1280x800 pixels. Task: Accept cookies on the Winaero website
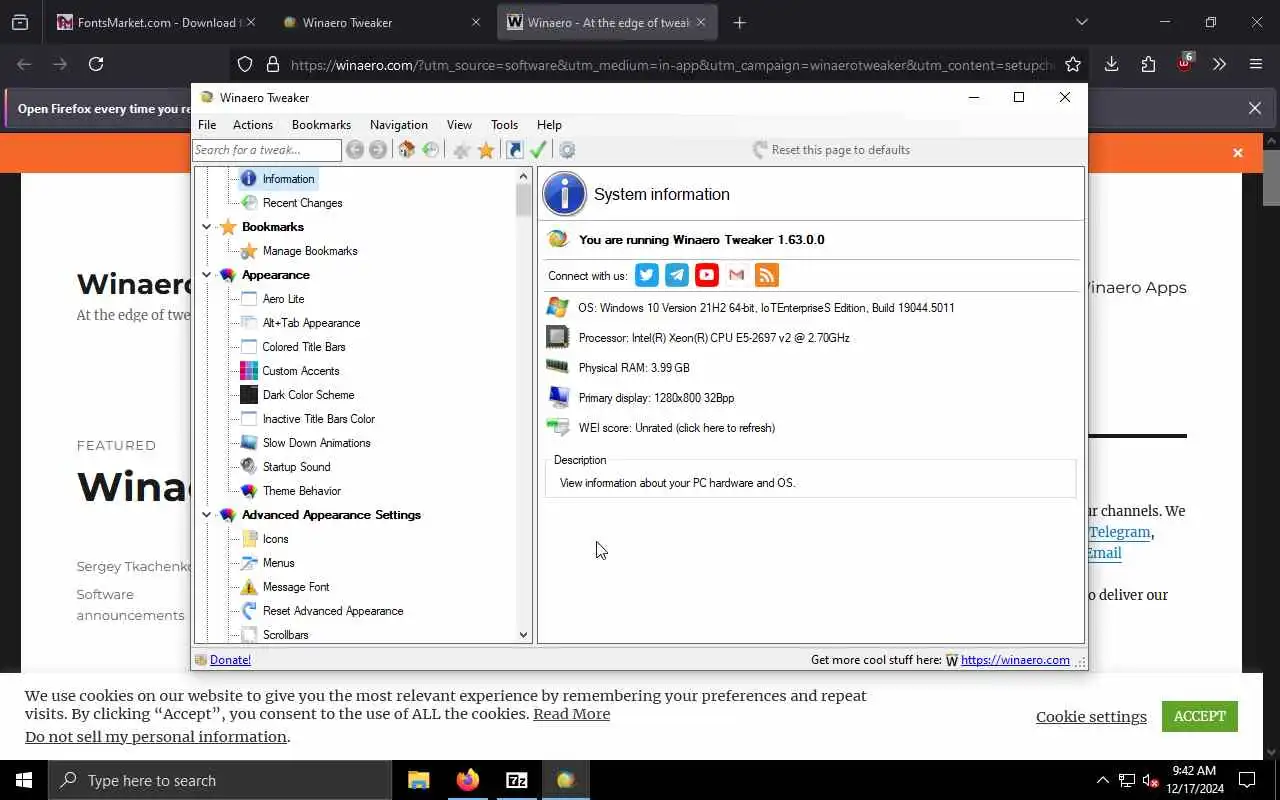[x=1200, y=716]
